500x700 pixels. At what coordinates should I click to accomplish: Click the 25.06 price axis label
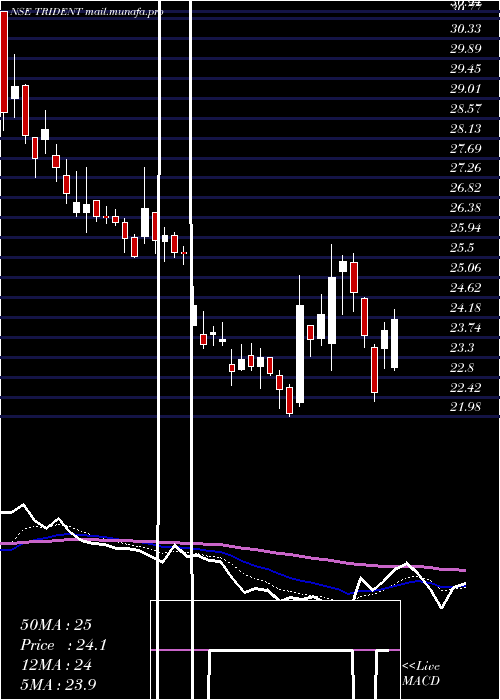pos(466,268)
